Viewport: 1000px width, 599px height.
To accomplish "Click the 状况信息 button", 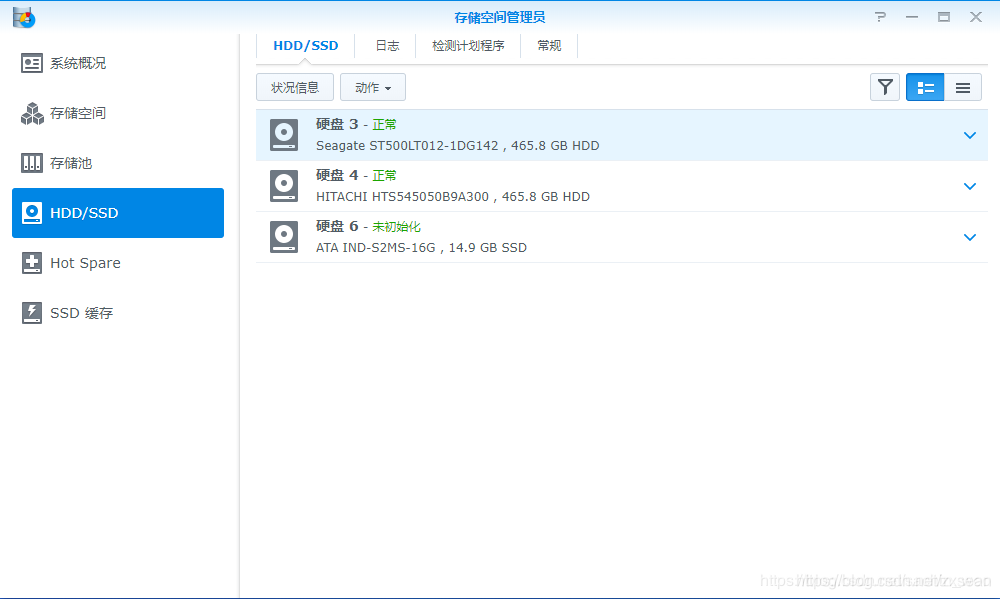I will [x=294, y=87].
